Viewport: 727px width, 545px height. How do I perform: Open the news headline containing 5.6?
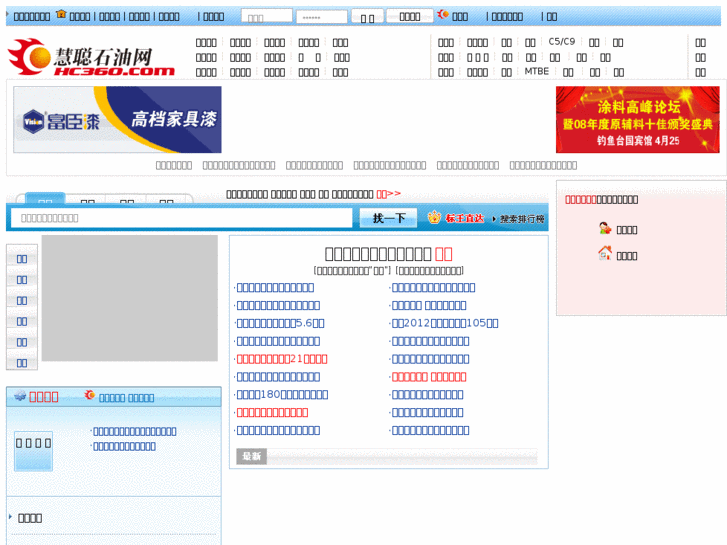[281, 323]
